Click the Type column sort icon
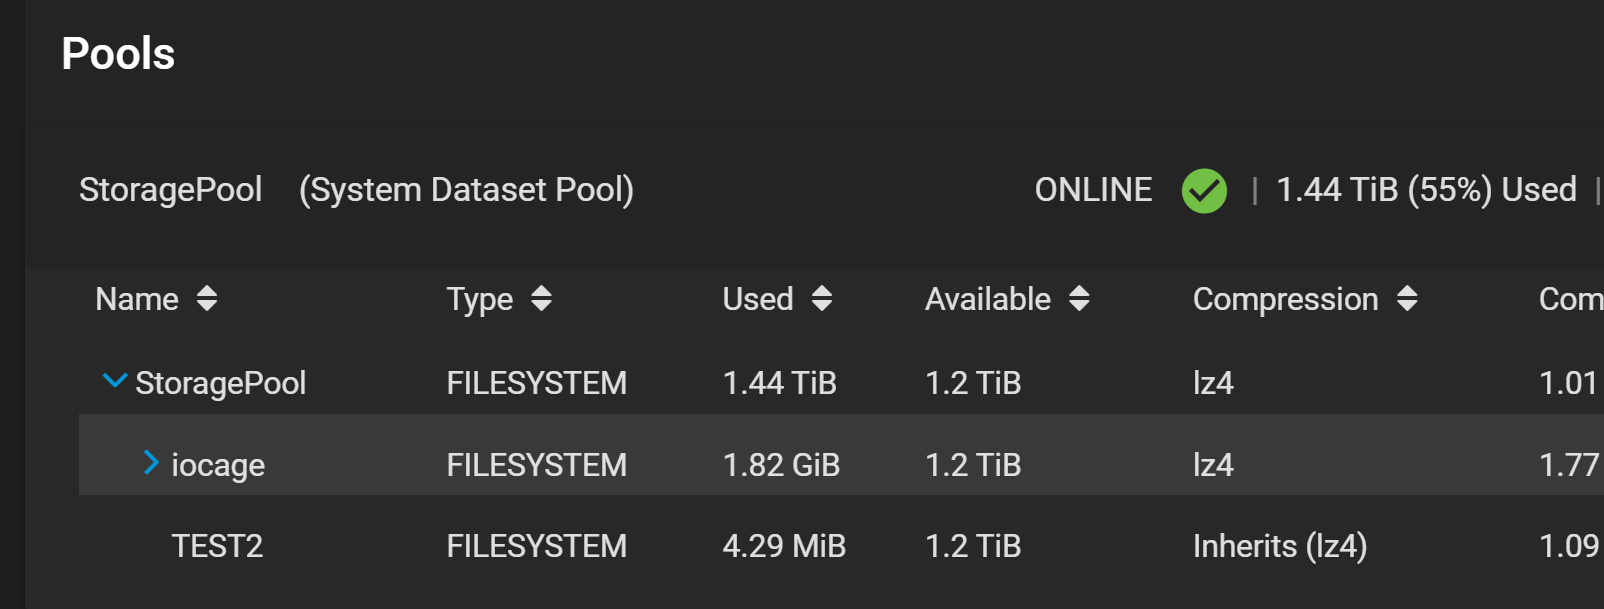The image size is (1604, 609). (541, 298)
